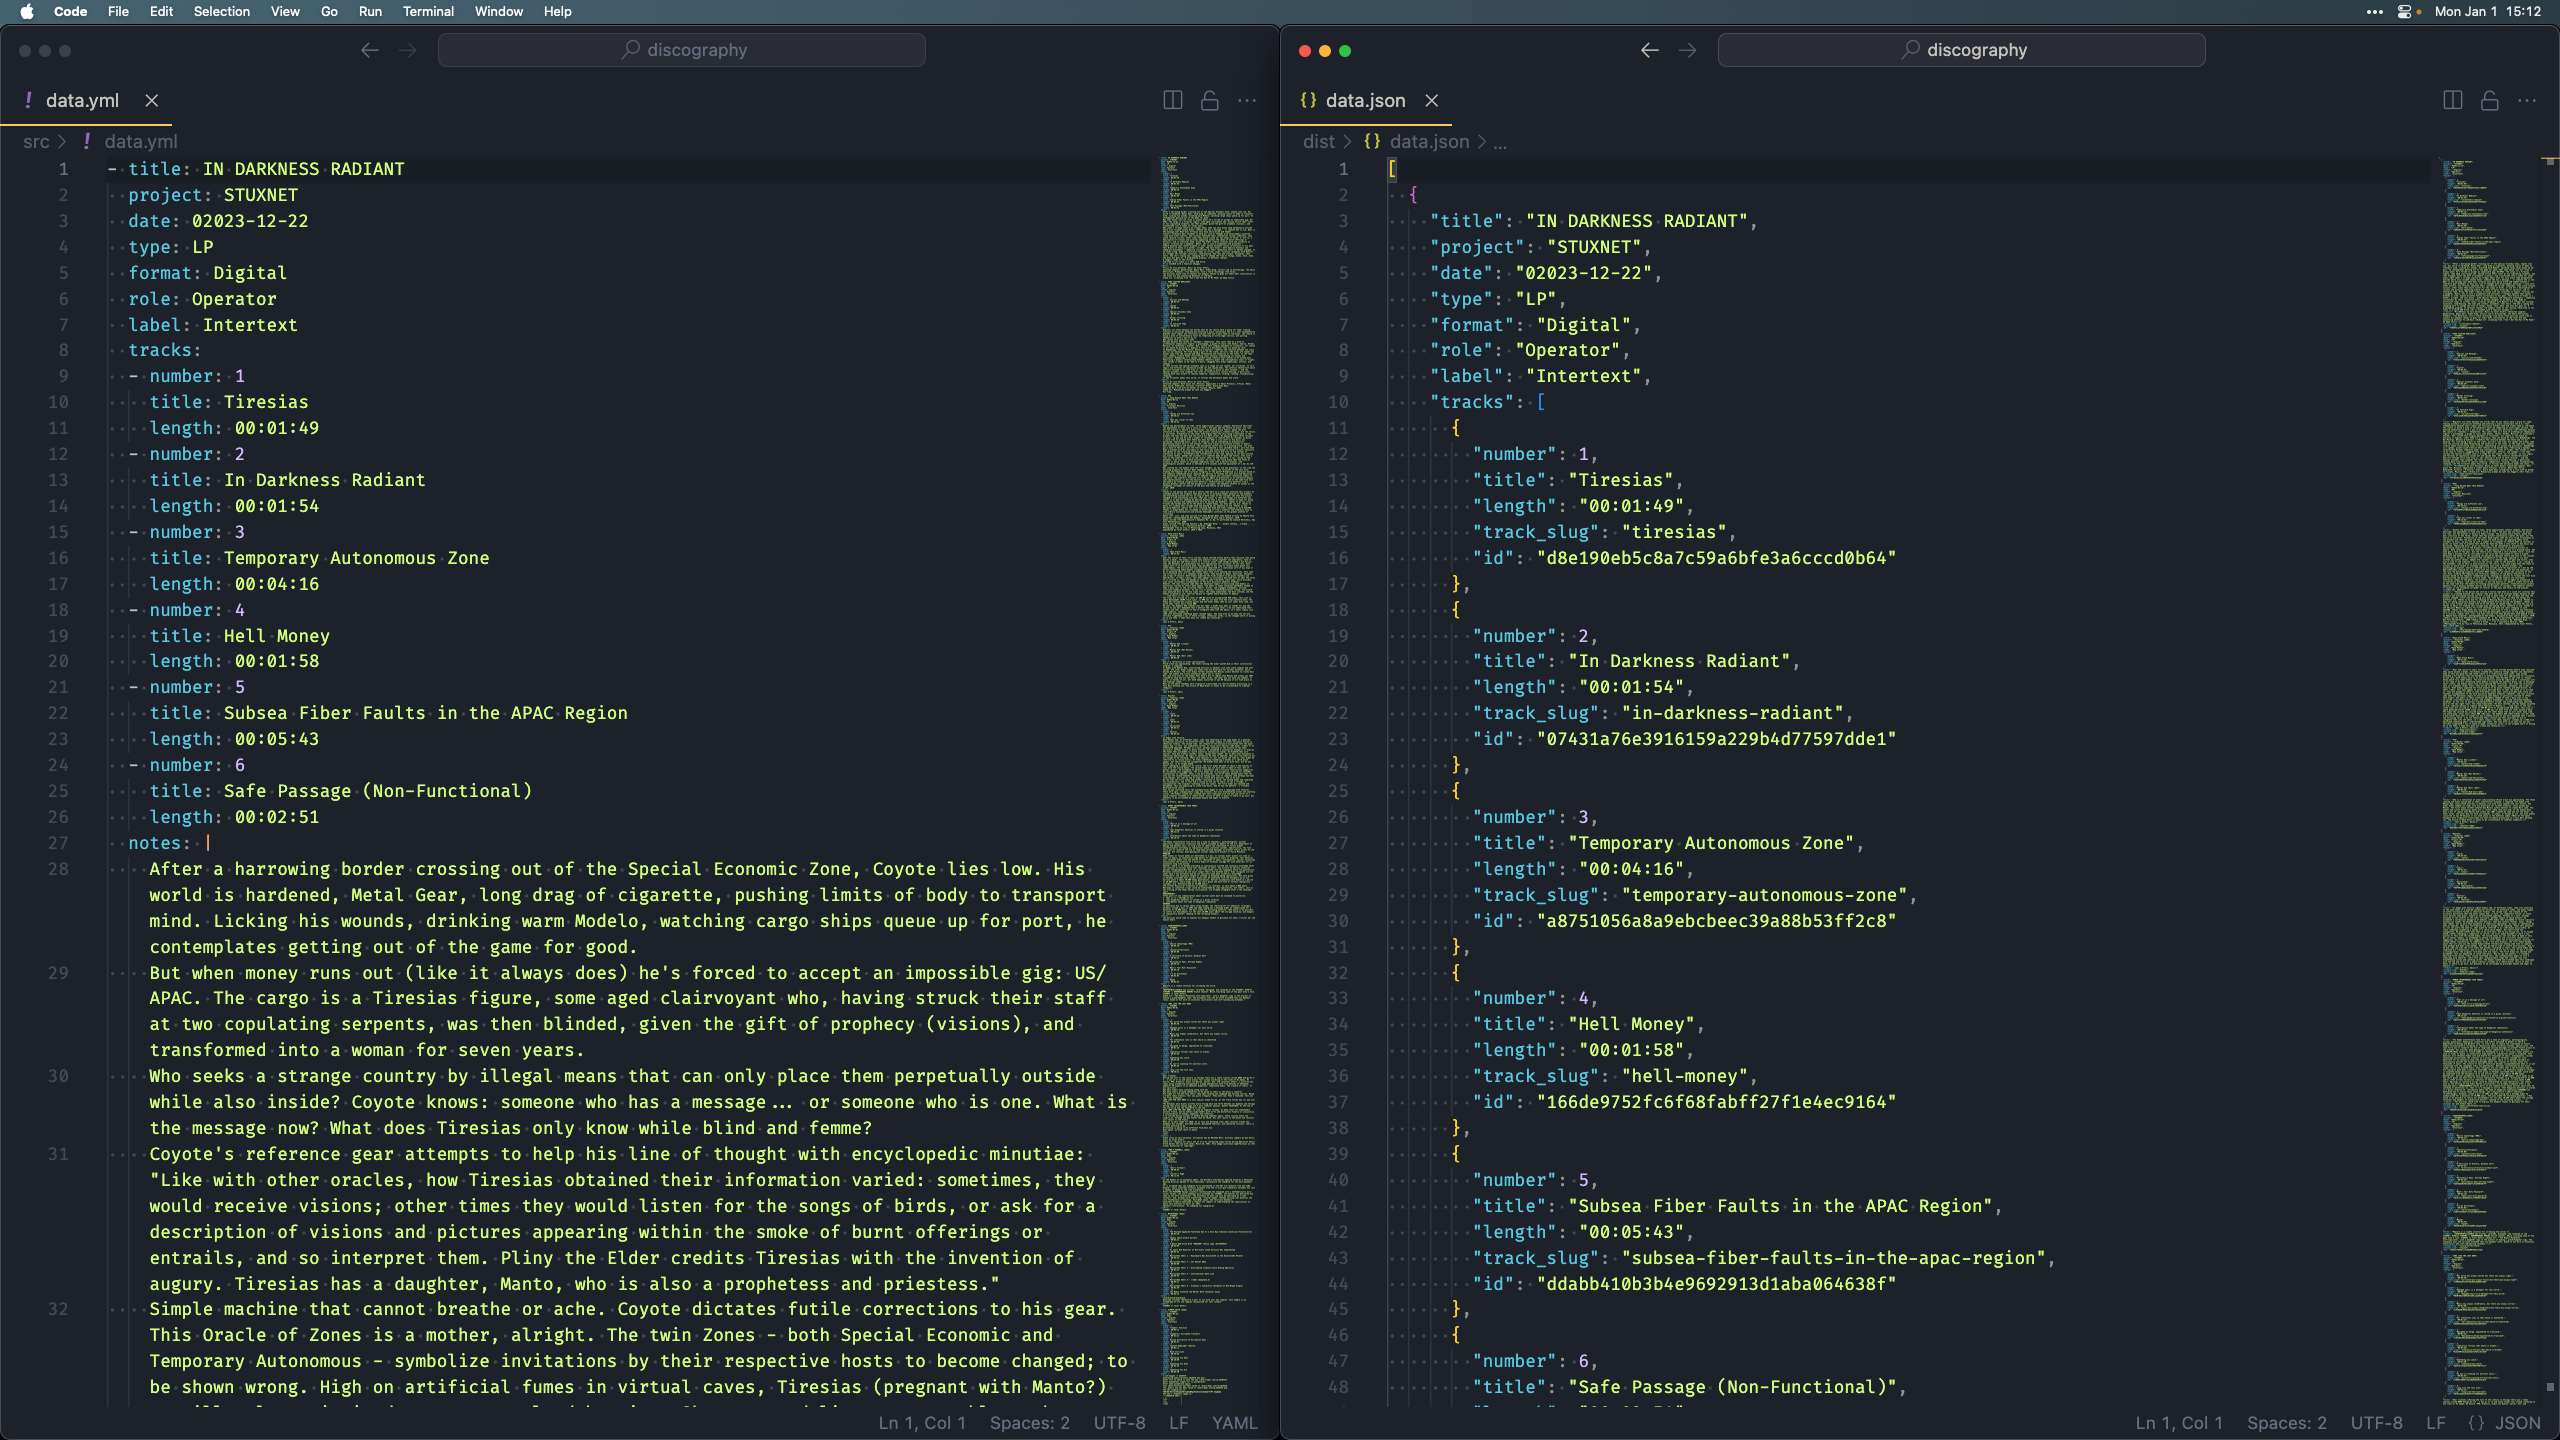Viewport: 2560px width, 1440px height.
Task: Click JSON line '"role": "Operator"'
Action: 1530,350
